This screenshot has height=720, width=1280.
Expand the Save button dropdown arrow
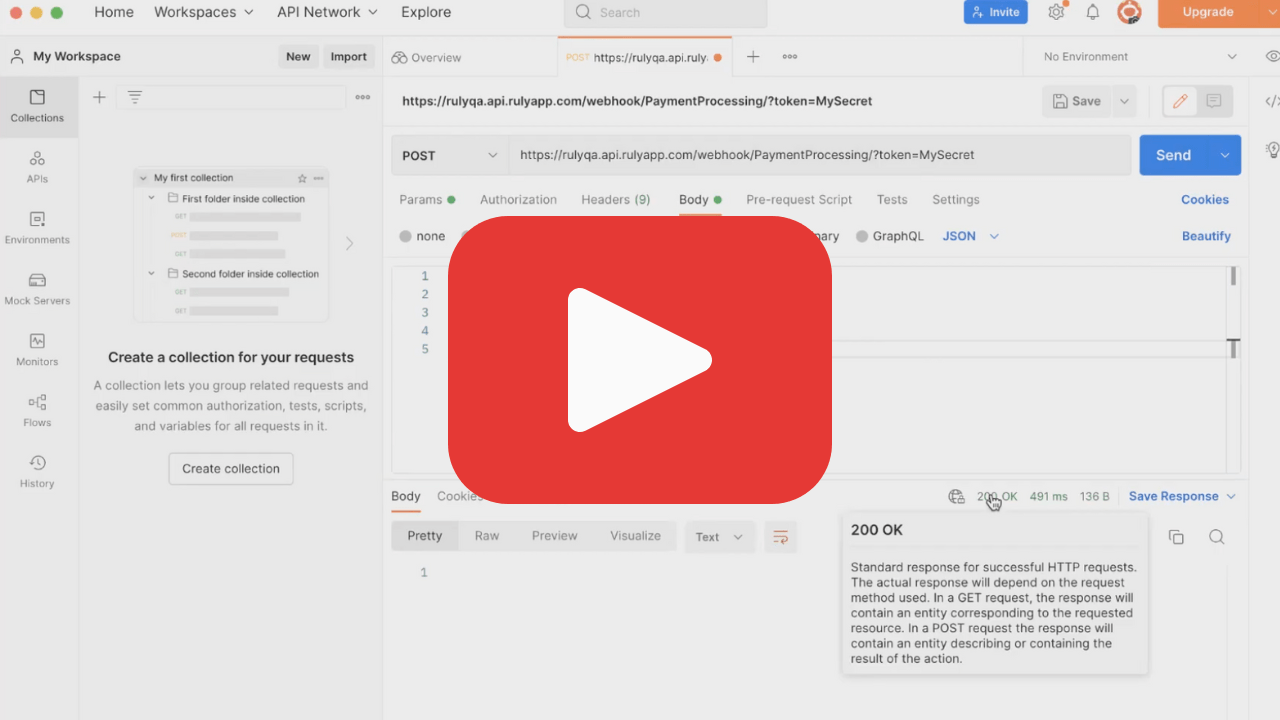tap(1125, 101)
